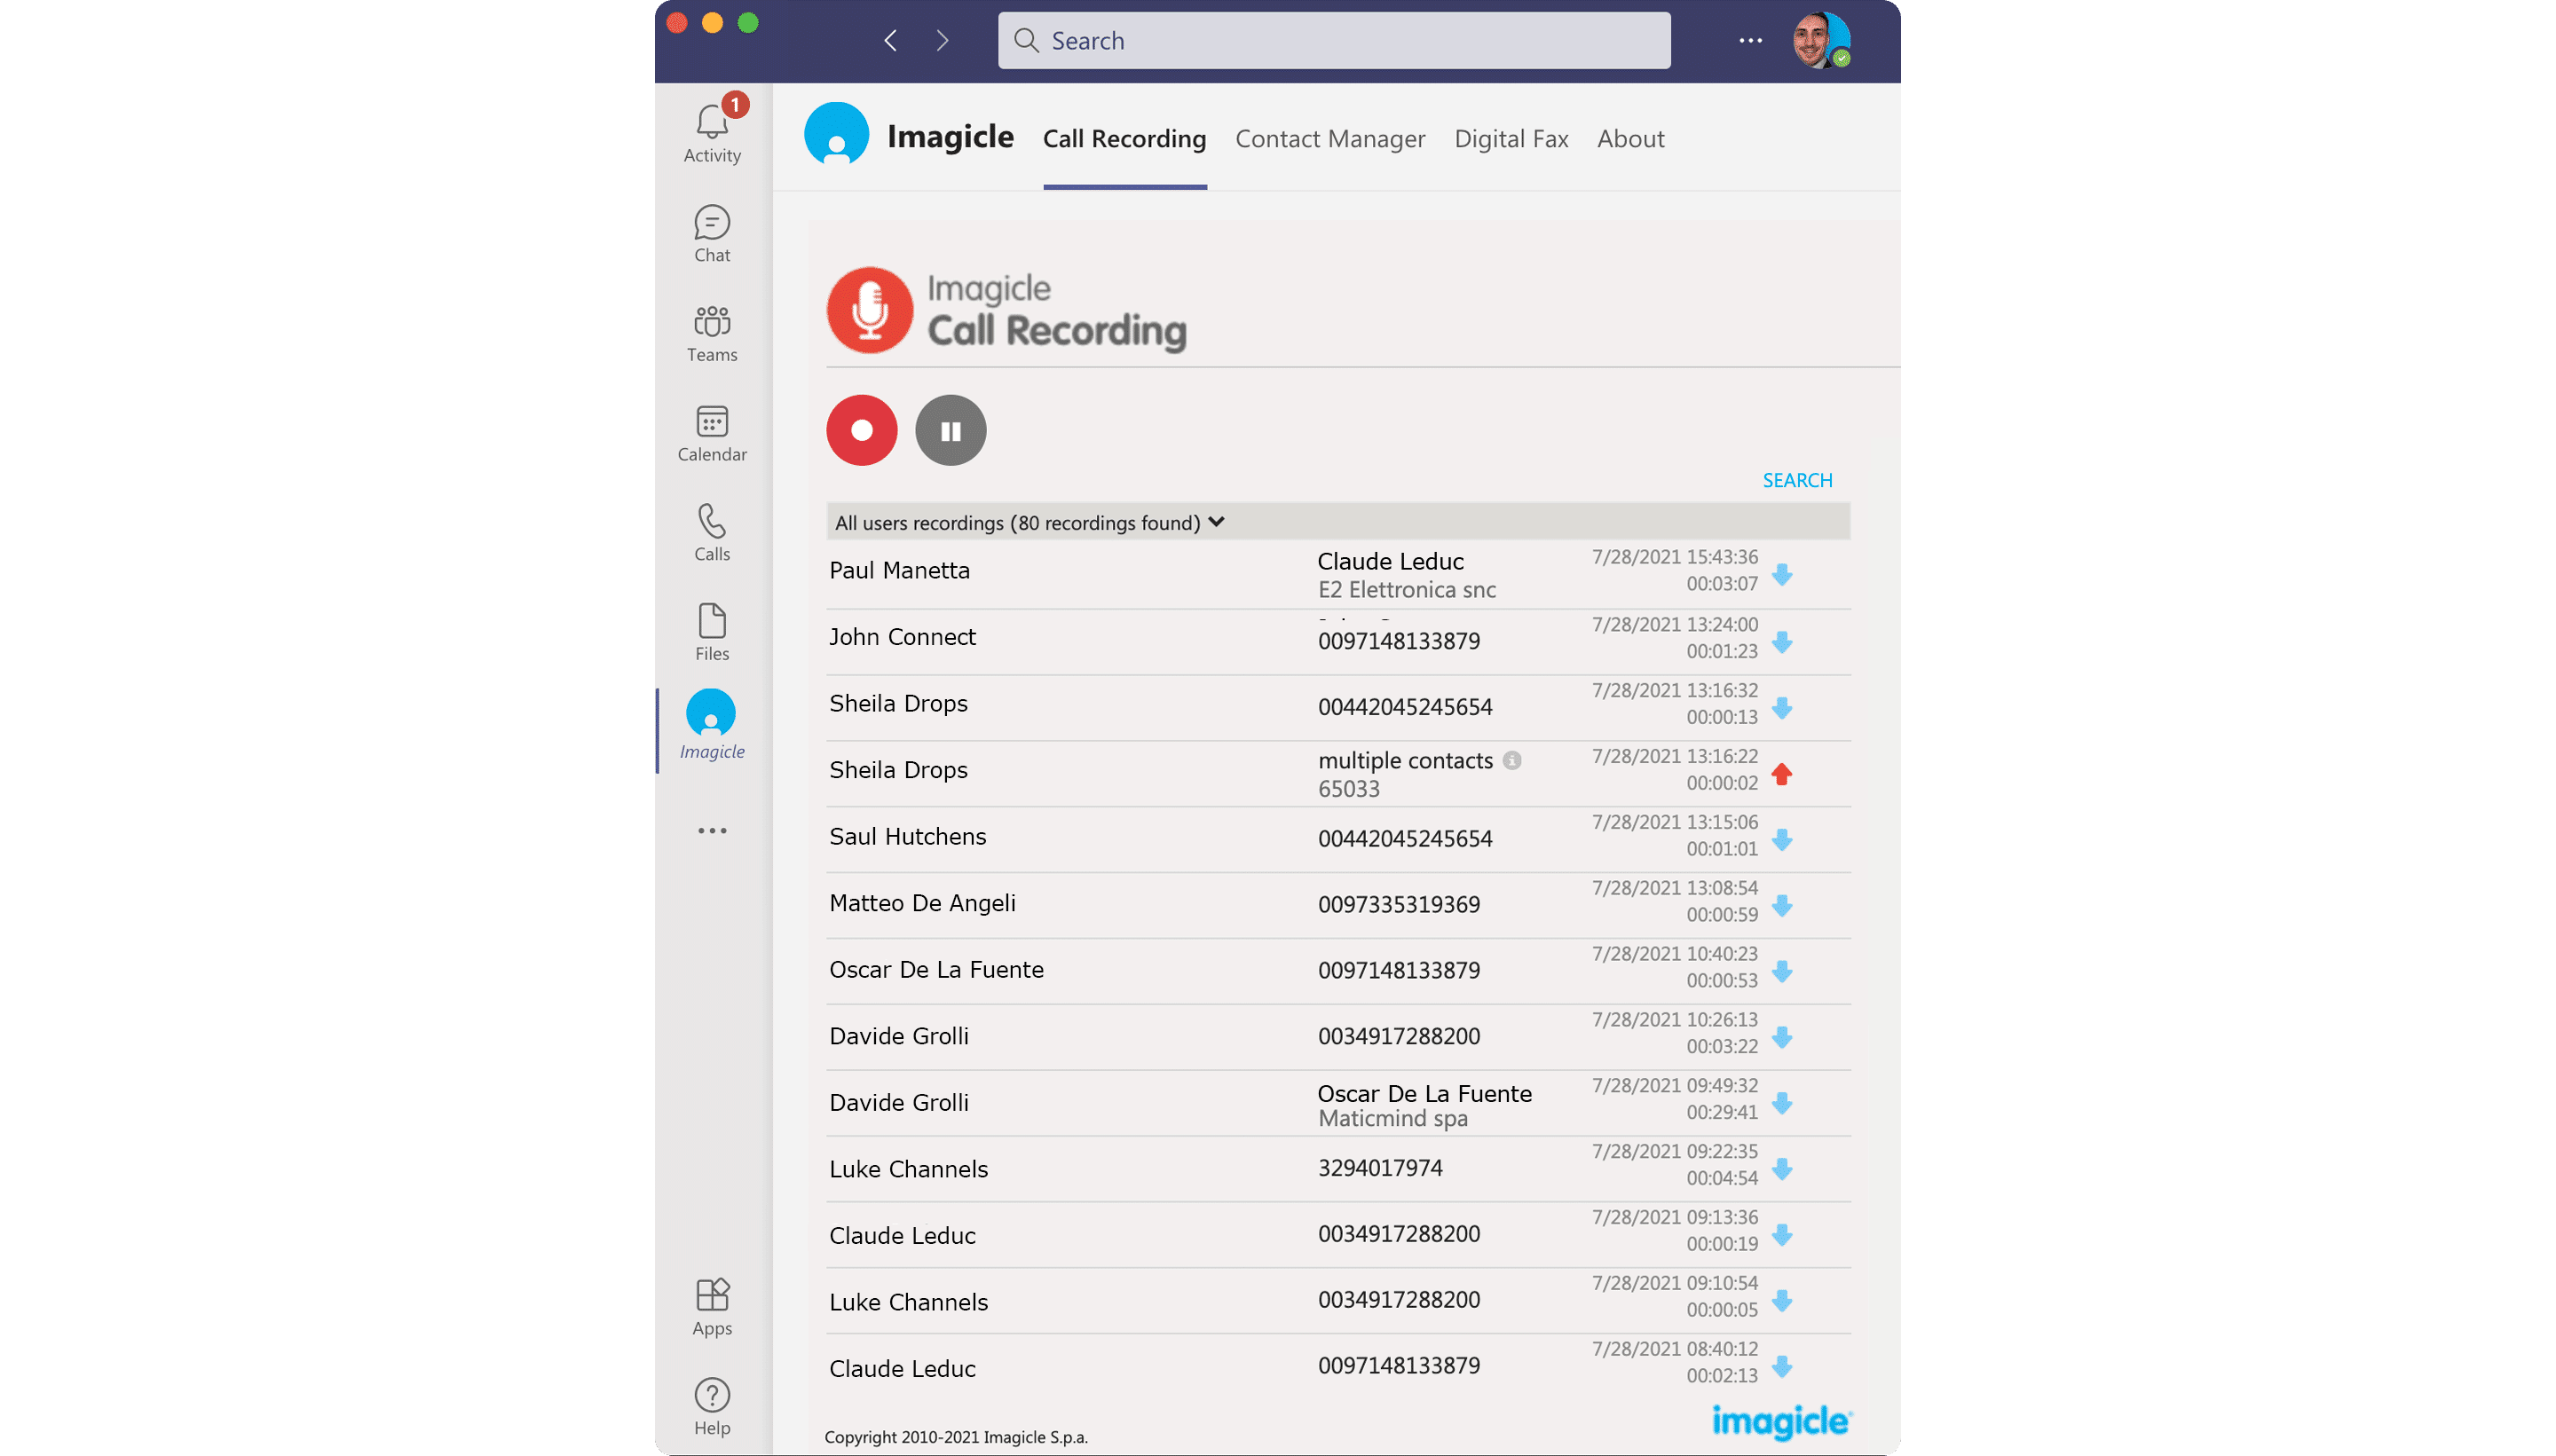This screenshot has width=2556, height=1456.
Task: Click the SEARCH link above recordings
Action: (1796, 480)
